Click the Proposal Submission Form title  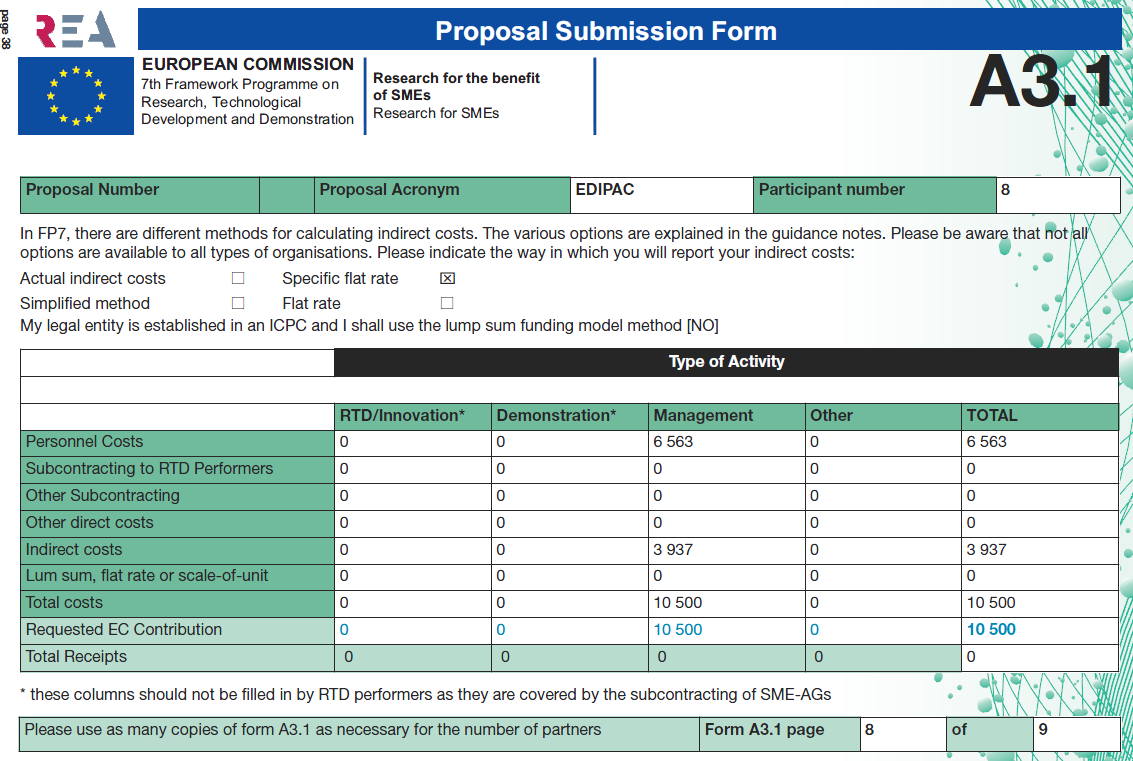(x=606, y=31)
